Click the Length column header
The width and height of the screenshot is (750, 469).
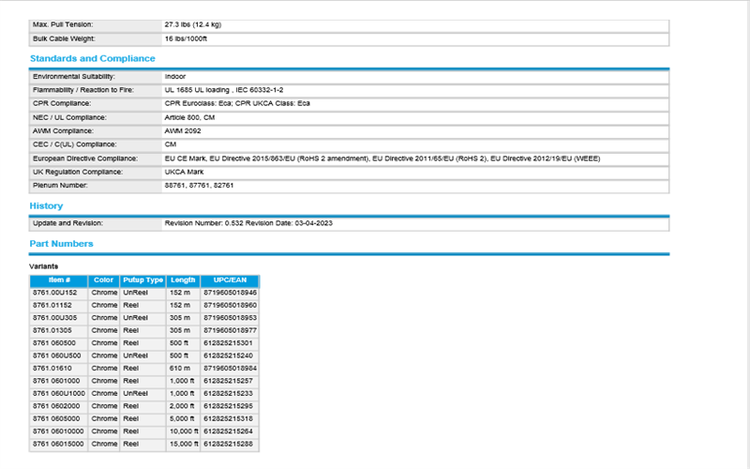click(x=183, y=280)
